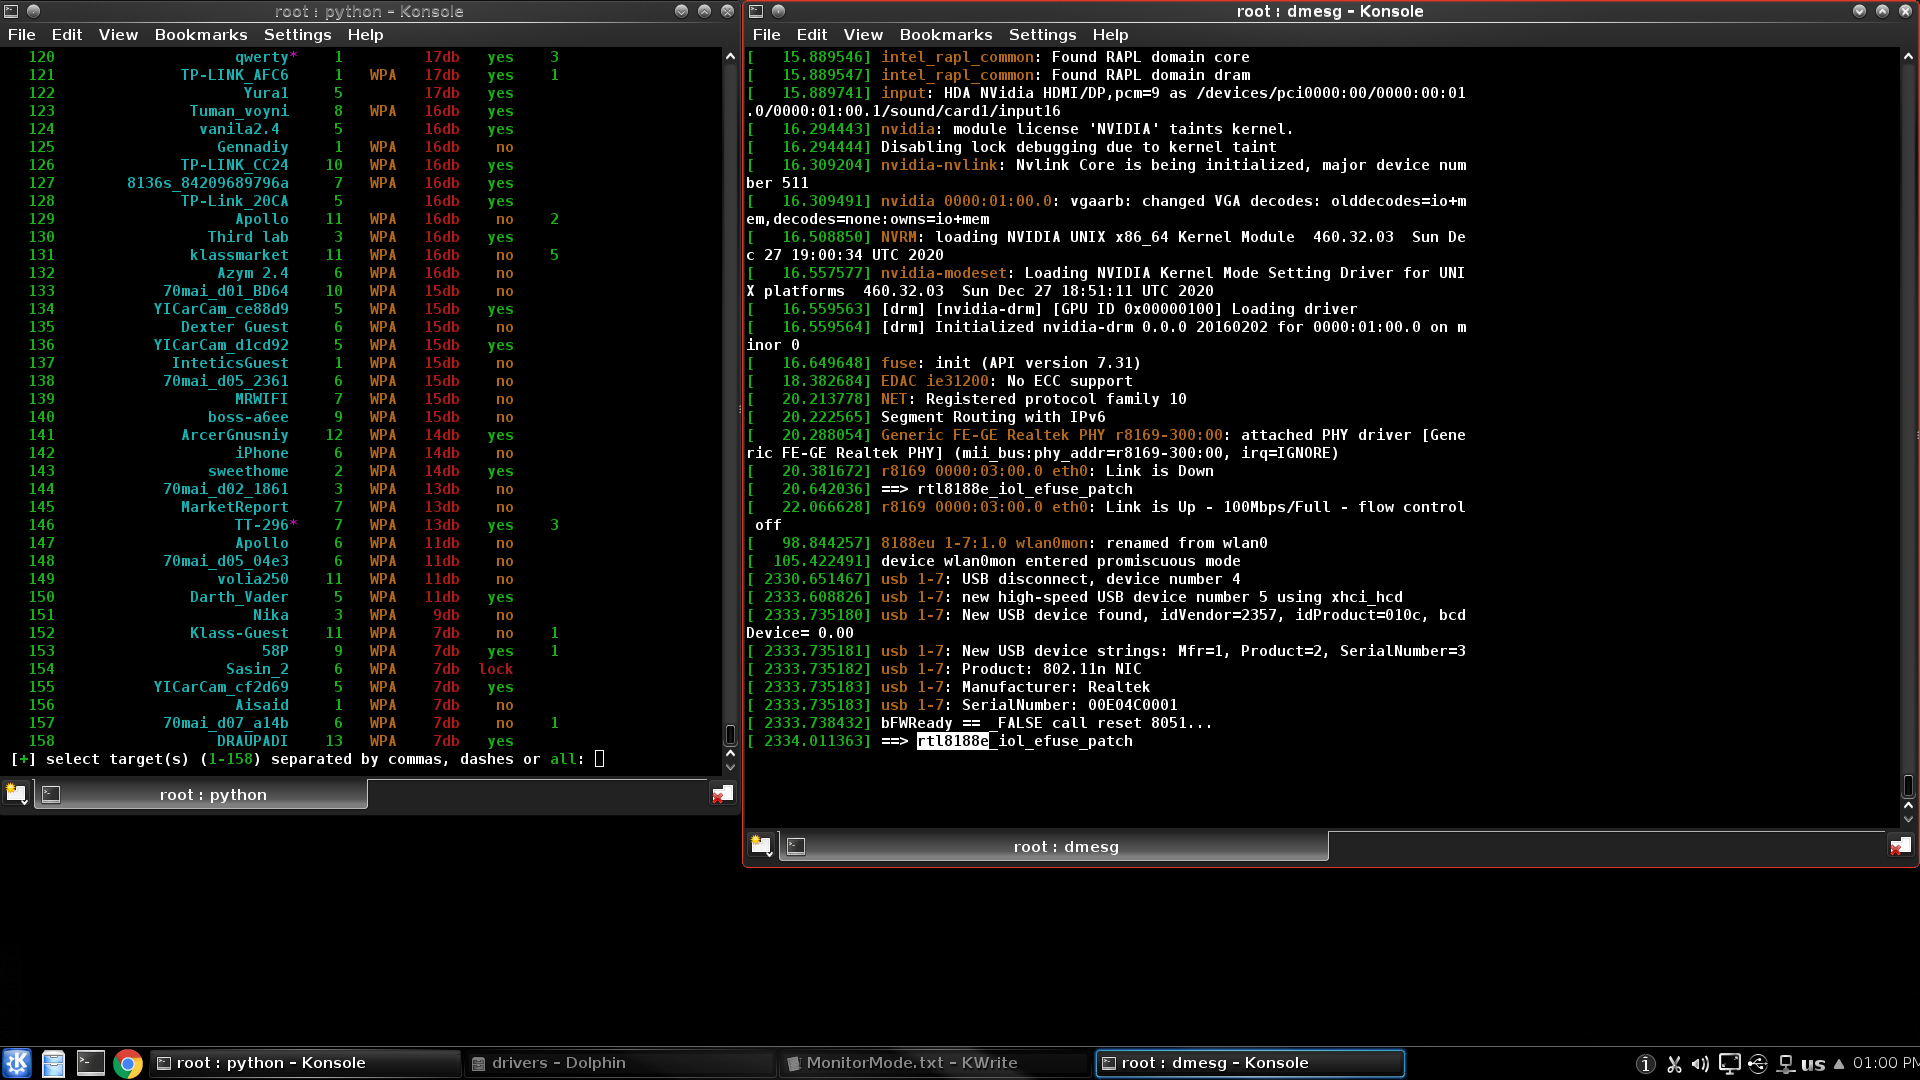Open the Klipper clipboard scissors icon
Viewport: 1920px width, 1080px height.
pyautogui.click(x=1674, y=1064)
